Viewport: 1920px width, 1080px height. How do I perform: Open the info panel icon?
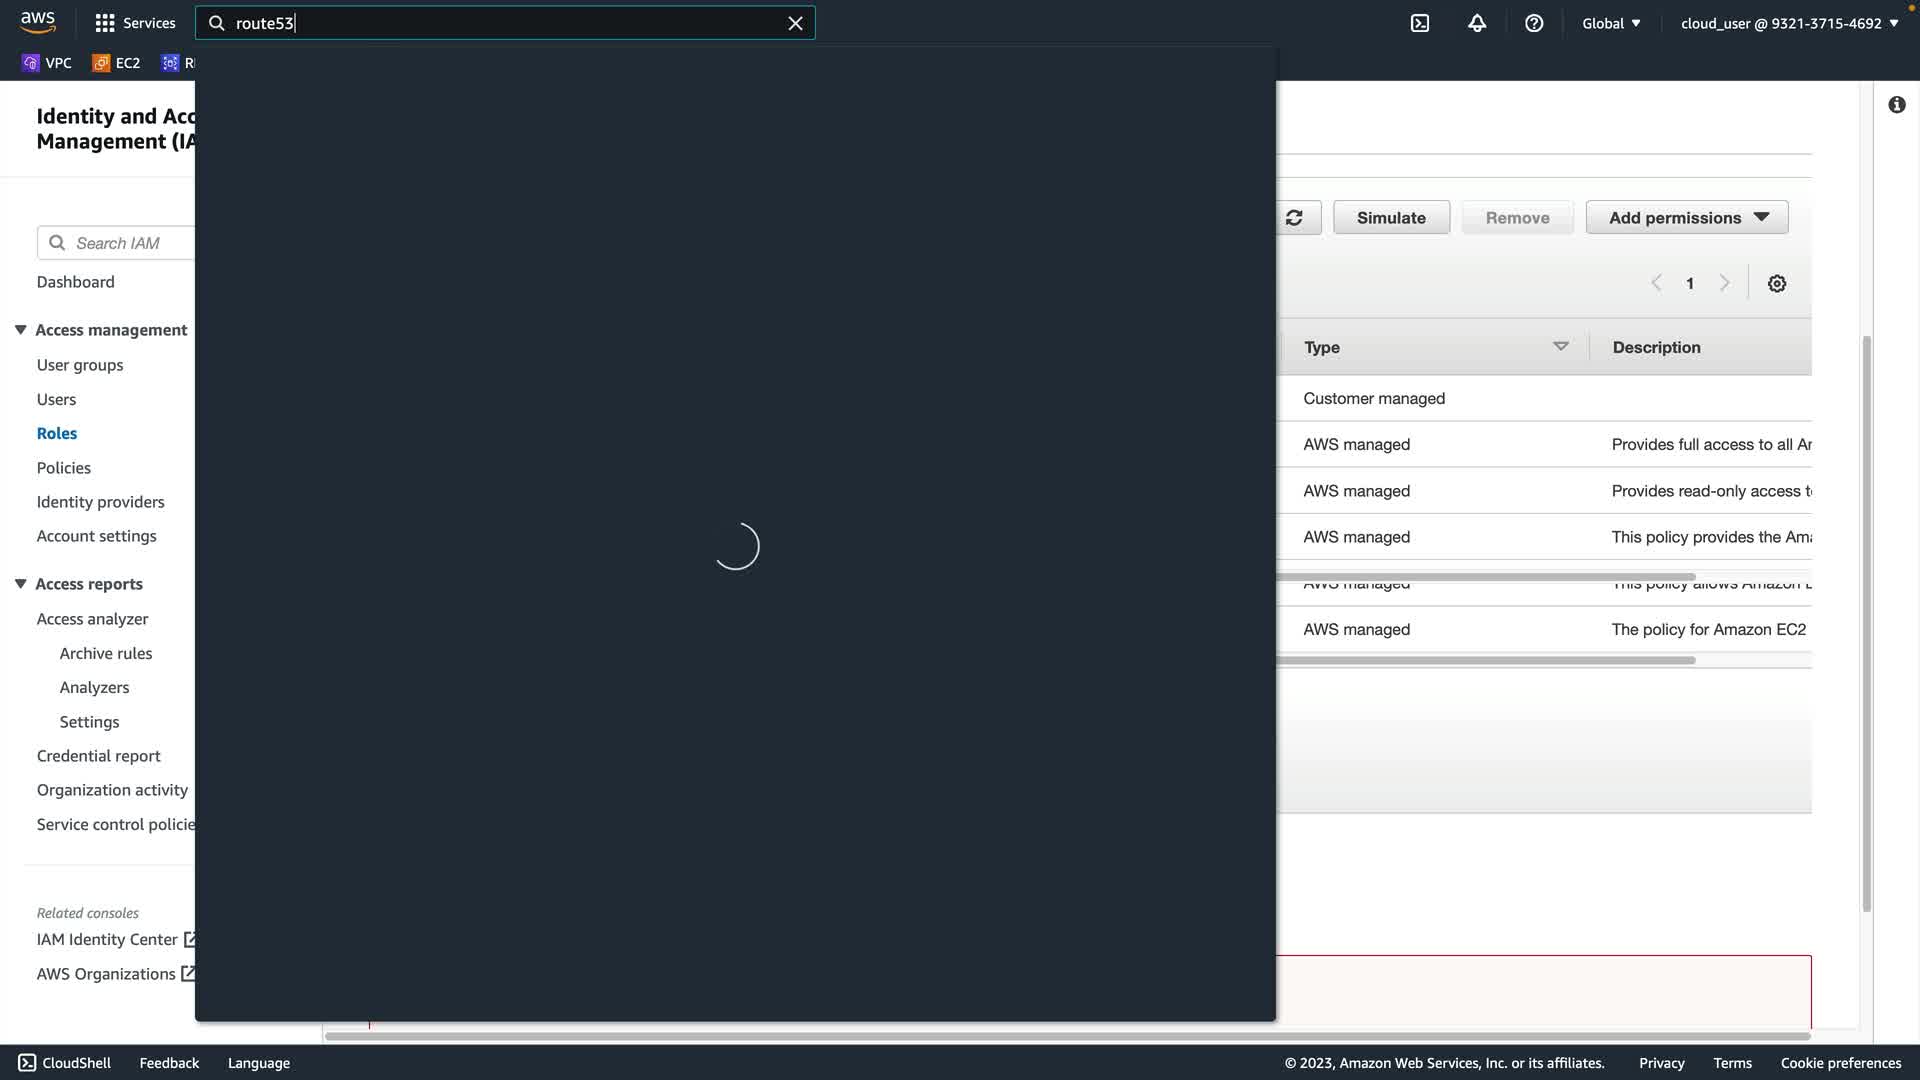1897,105
